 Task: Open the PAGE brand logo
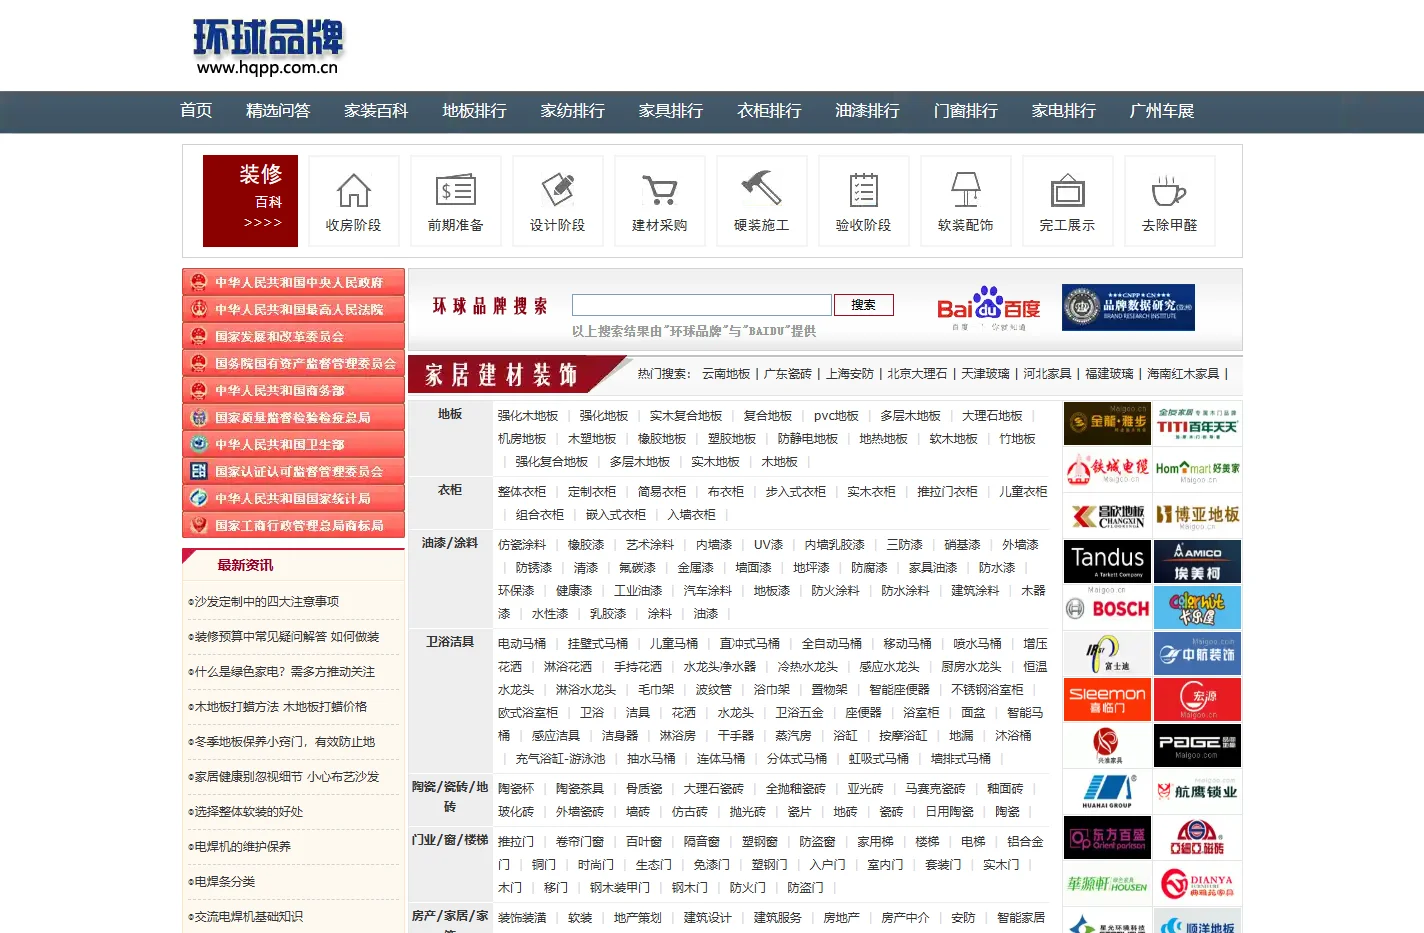click(1197, 745)
